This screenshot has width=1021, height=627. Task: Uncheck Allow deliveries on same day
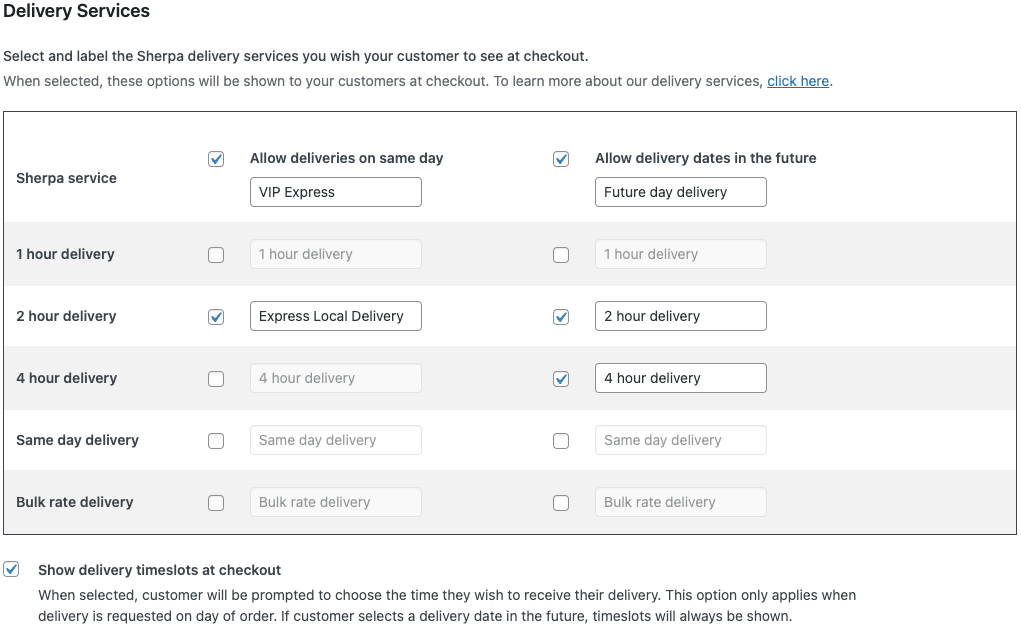click(x=216, y=159)
